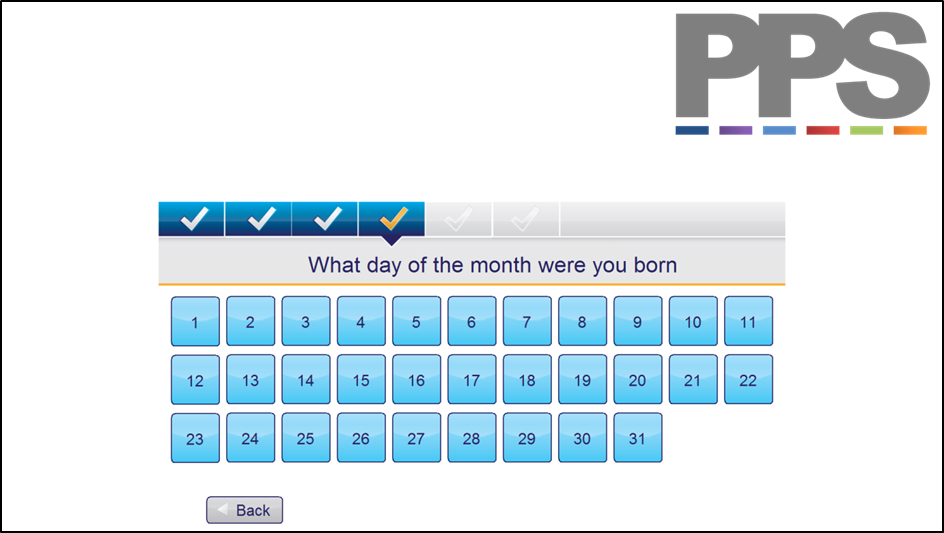This screenshot has height=533, width=944.
Task: Pick the 7 day button
Action: click(x=527, y=321)
